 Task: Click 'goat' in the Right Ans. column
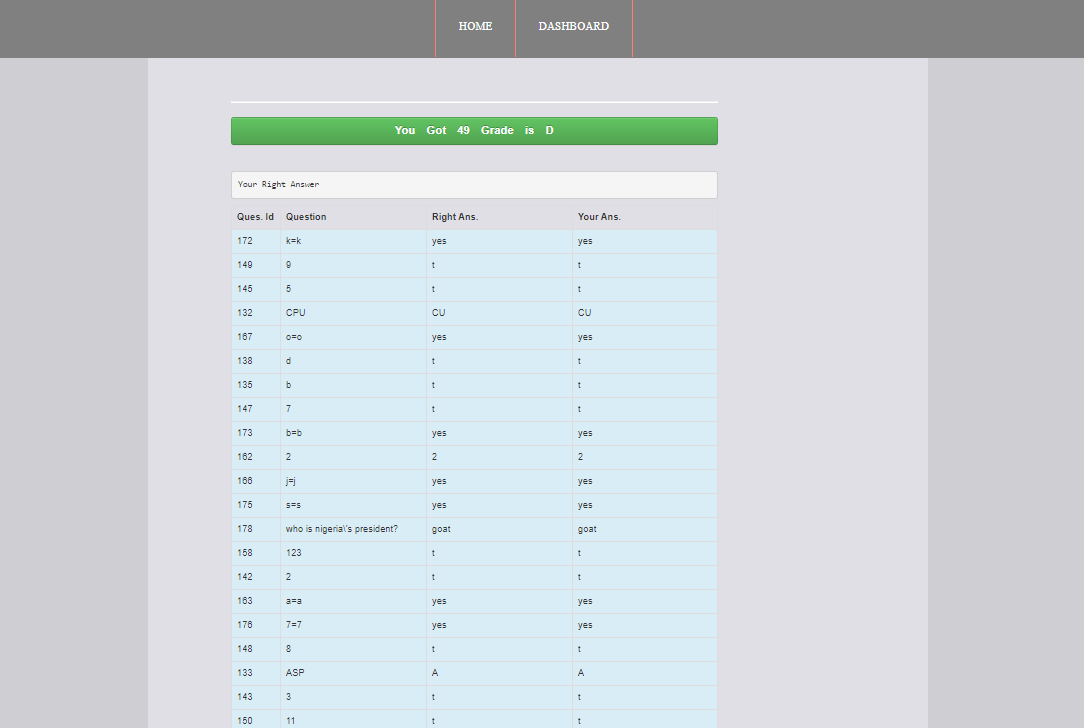[x=441, y=529]
